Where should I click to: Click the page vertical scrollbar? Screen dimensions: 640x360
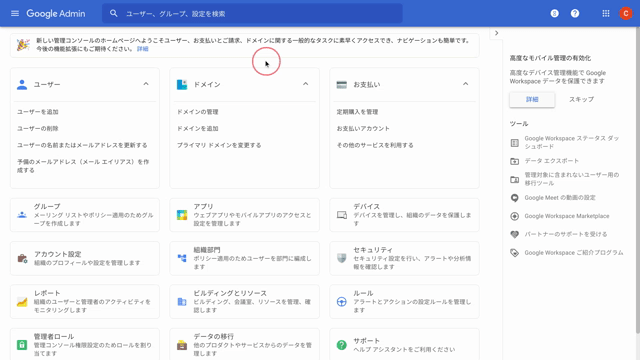click(x=638, y=181)
